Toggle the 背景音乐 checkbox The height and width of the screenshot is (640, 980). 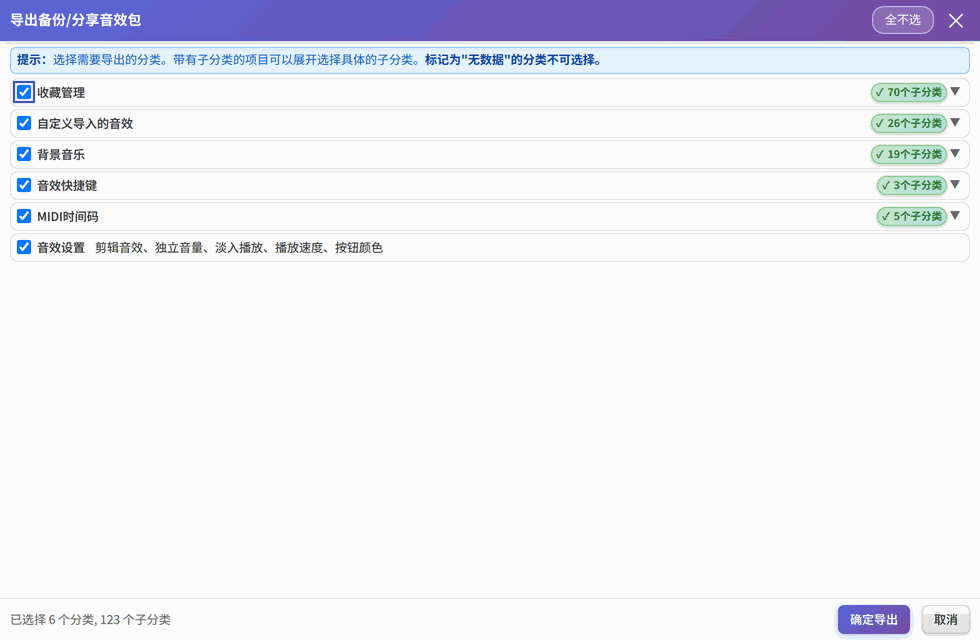click(x=24, y=154)
